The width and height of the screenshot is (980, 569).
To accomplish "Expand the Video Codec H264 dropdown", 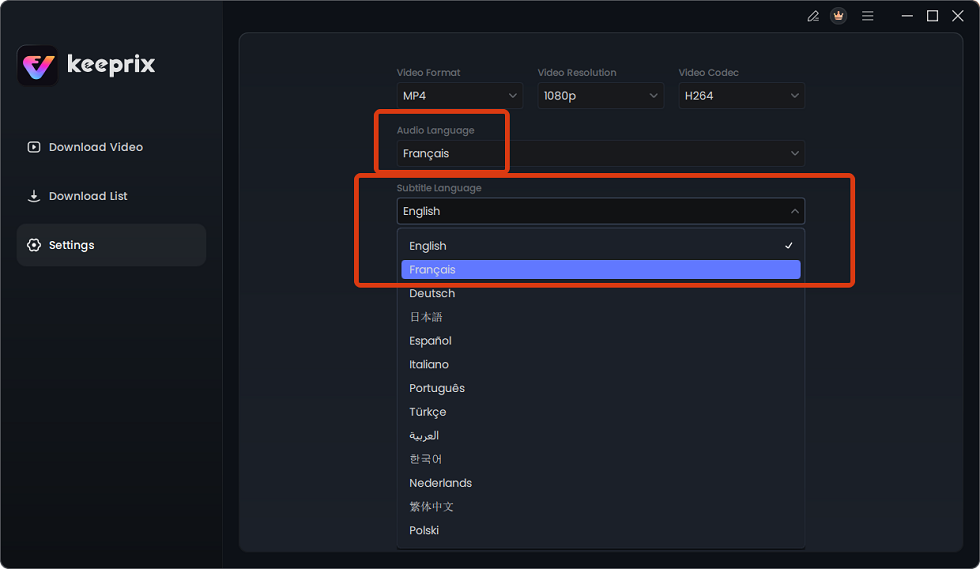I will [x=741, y=96].
